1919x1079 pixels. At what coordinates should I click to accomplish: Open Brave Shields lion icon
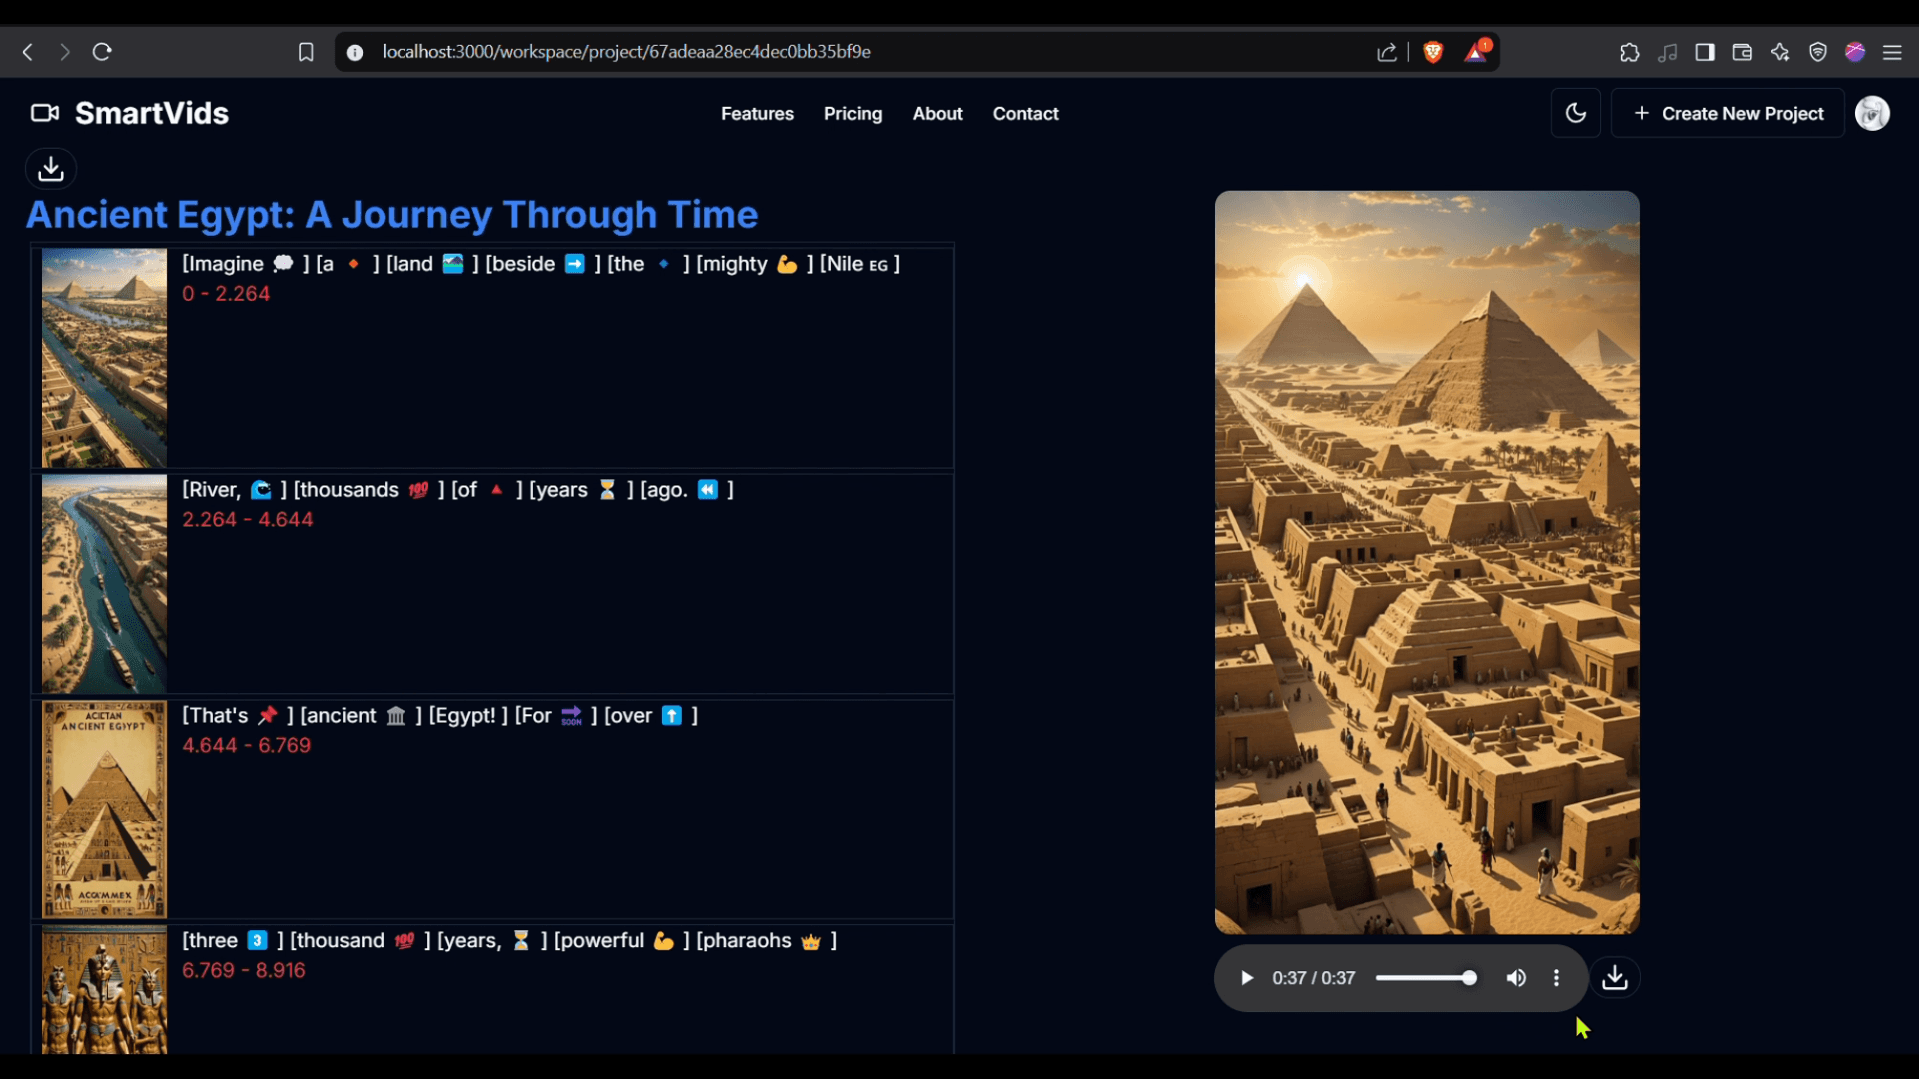pos(1433,52)
